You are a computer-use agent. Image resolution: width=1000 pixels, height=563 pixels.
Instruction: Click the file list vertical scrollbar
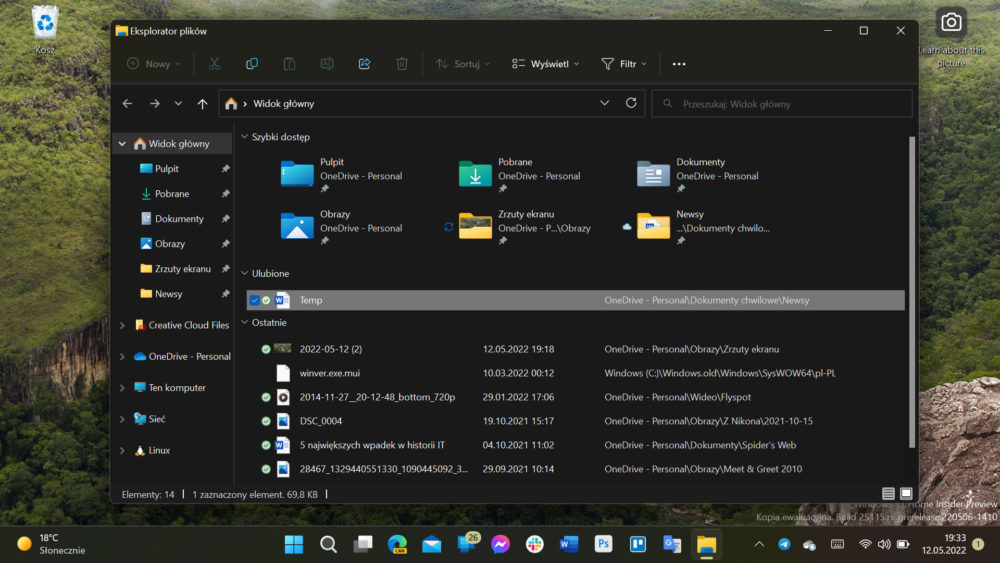click(x=911, y=291)
